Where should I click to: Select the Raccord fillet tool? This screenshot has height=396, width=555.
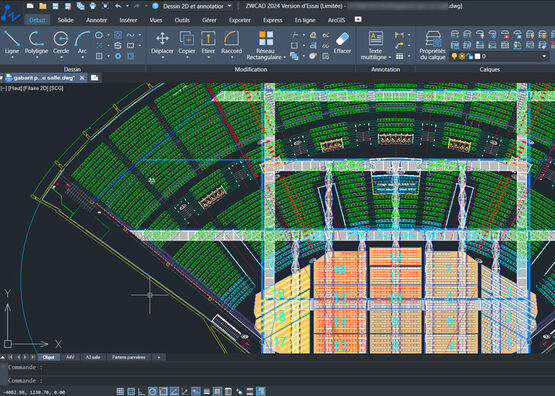(231, 43)
